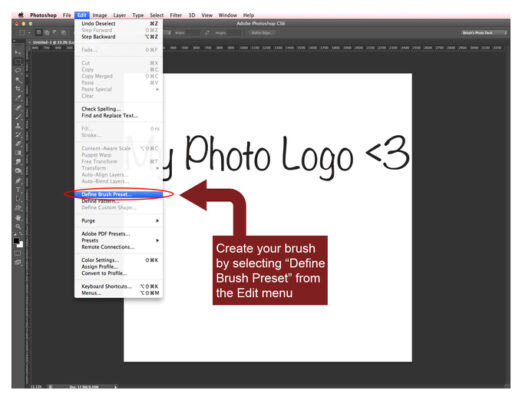The width and height of the screenshot is (522, 400).
Task: Open the Apple menu
Action: coord(21,15)
